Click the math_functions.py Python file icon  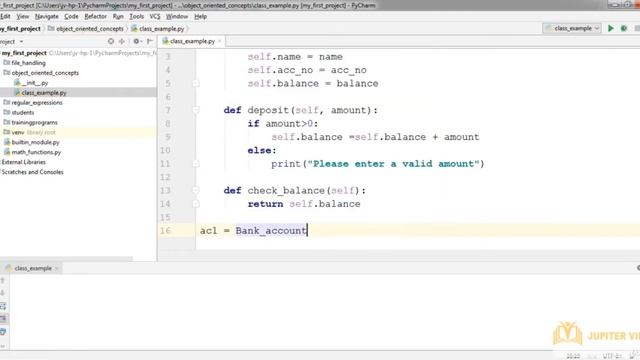coord(7,152)
